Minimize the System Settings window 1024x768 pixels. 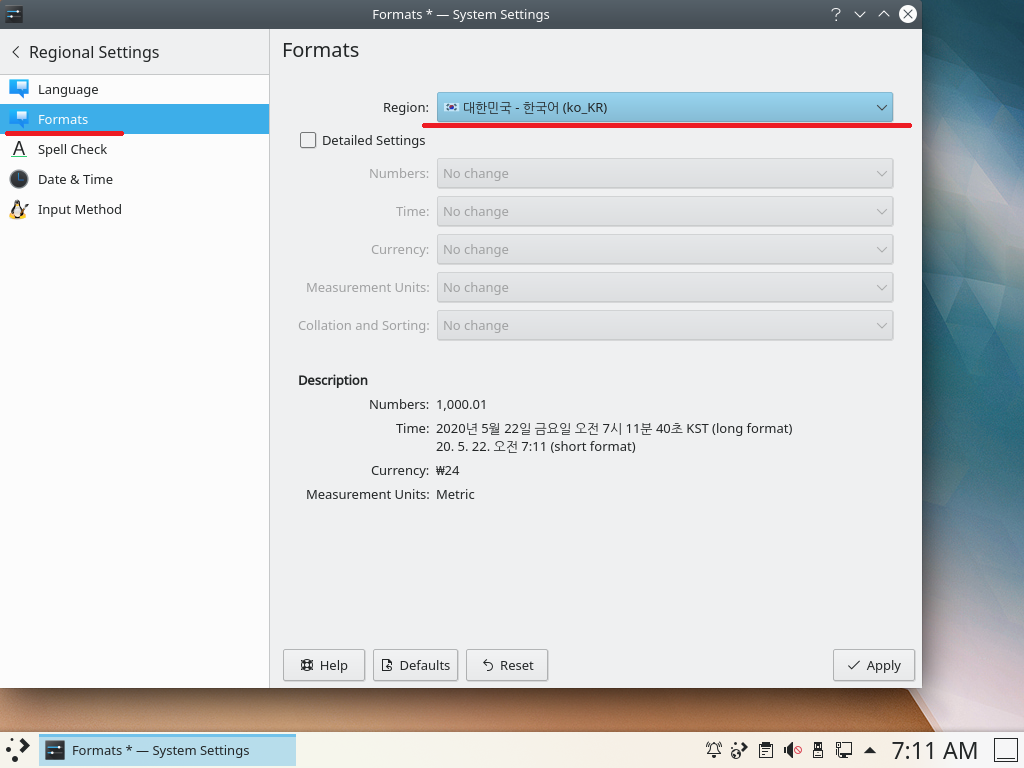860,14
